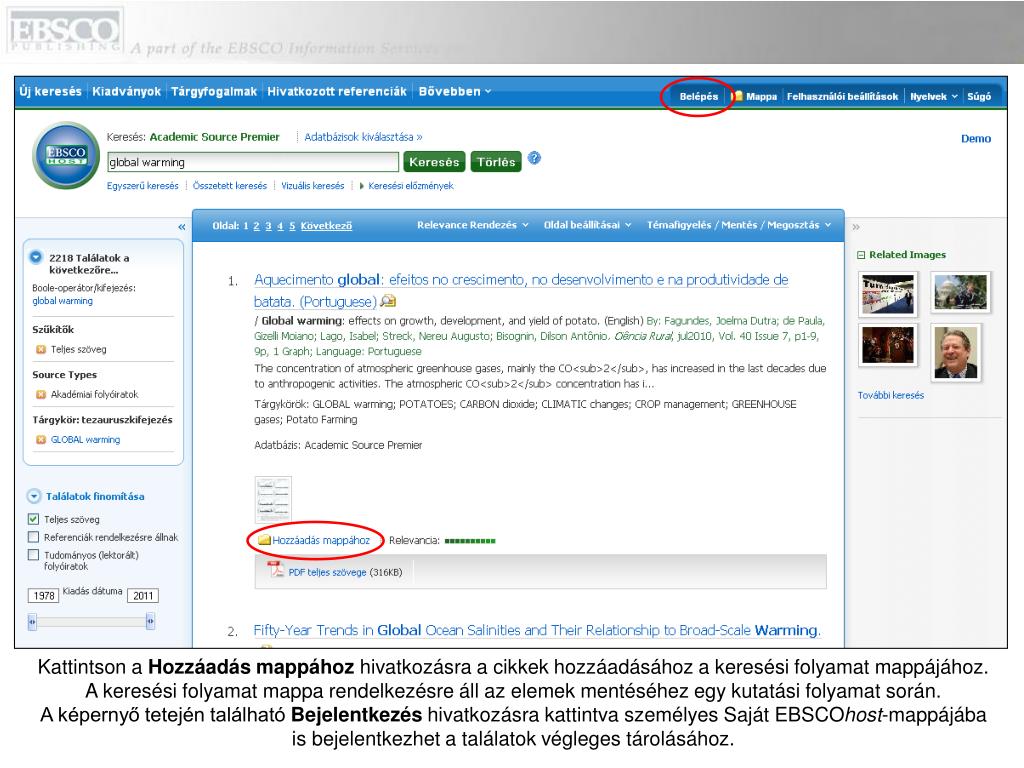
Task: Click the Egyszerű keresés link
Action: 142,186
